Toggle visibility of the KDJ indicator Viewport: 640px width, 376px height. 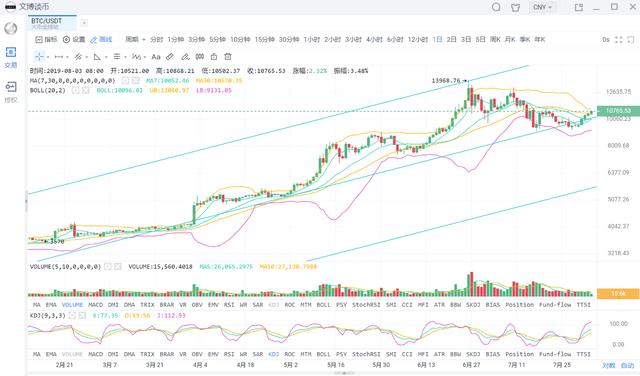[73, 316]
